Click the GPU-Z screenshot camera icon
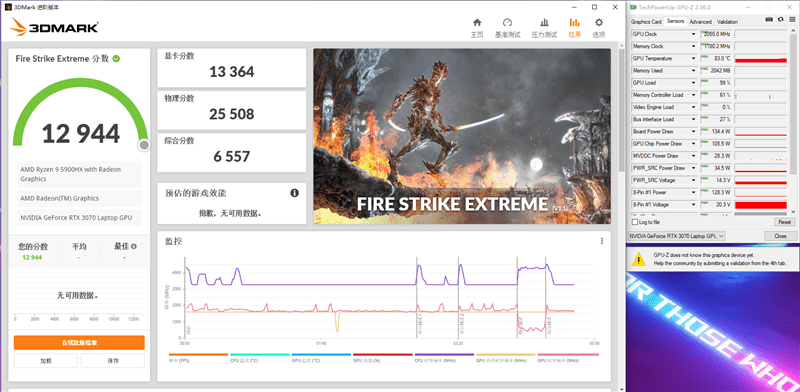800x392 pixels. [x=769, y=19]
